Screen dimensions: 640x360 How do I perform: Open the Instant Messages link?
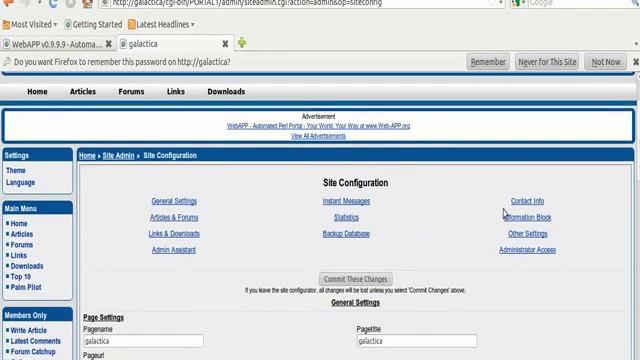point(346,201)
